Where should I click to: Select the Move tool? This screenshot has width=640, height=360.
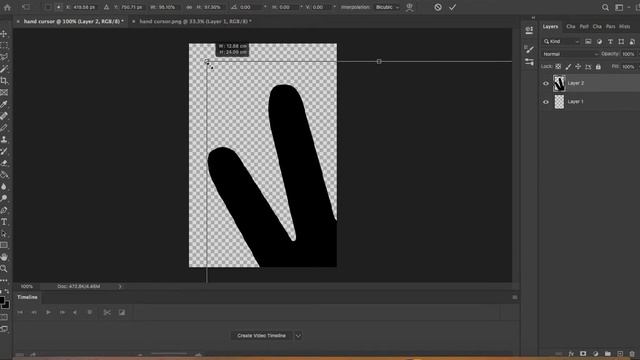coord(4,33)
